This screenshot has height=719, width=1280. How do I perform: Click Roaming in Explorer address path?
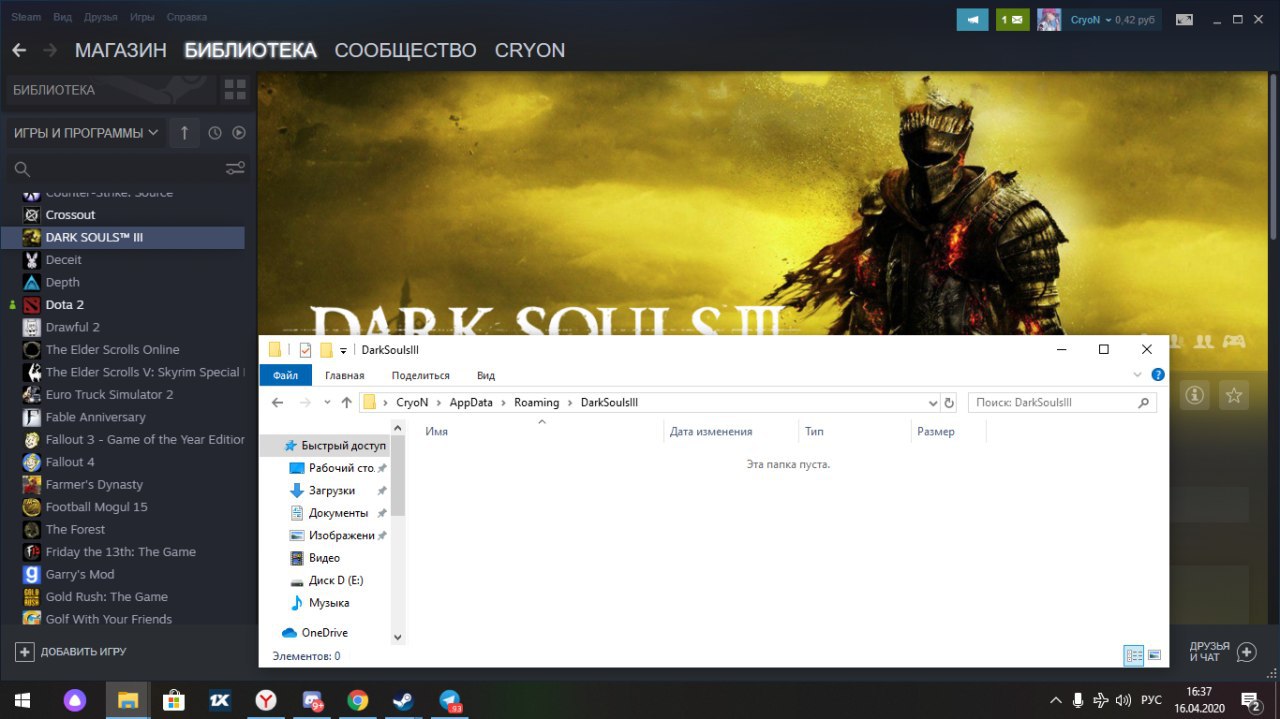tap(537, 402)
